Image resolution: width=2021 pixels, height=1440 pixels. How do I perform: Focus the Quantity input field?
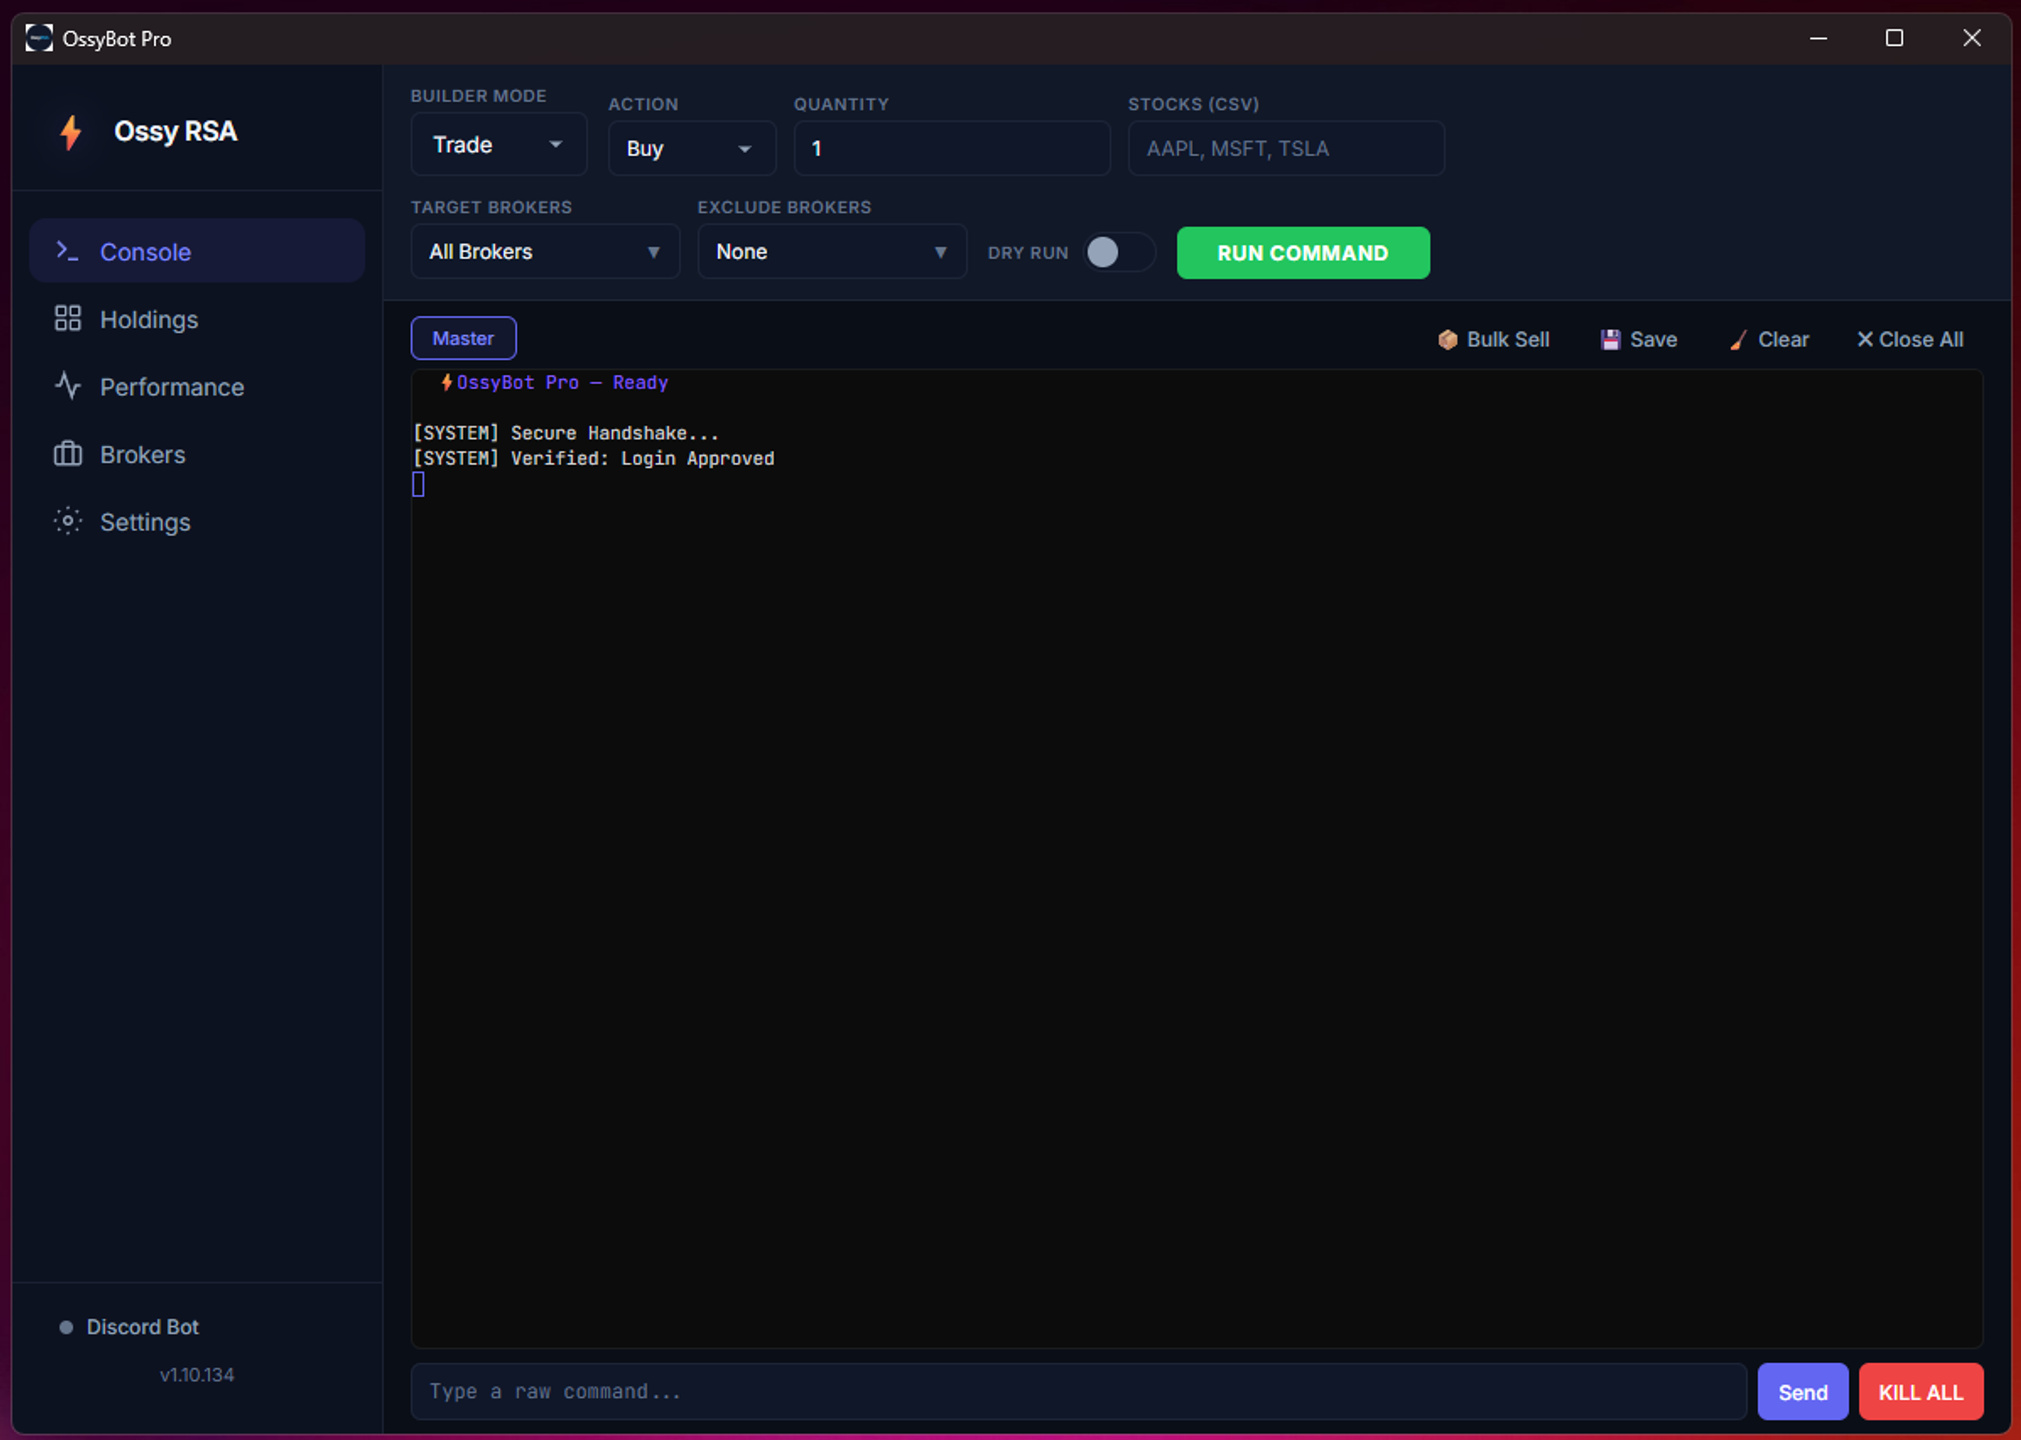tap(952, 148)
